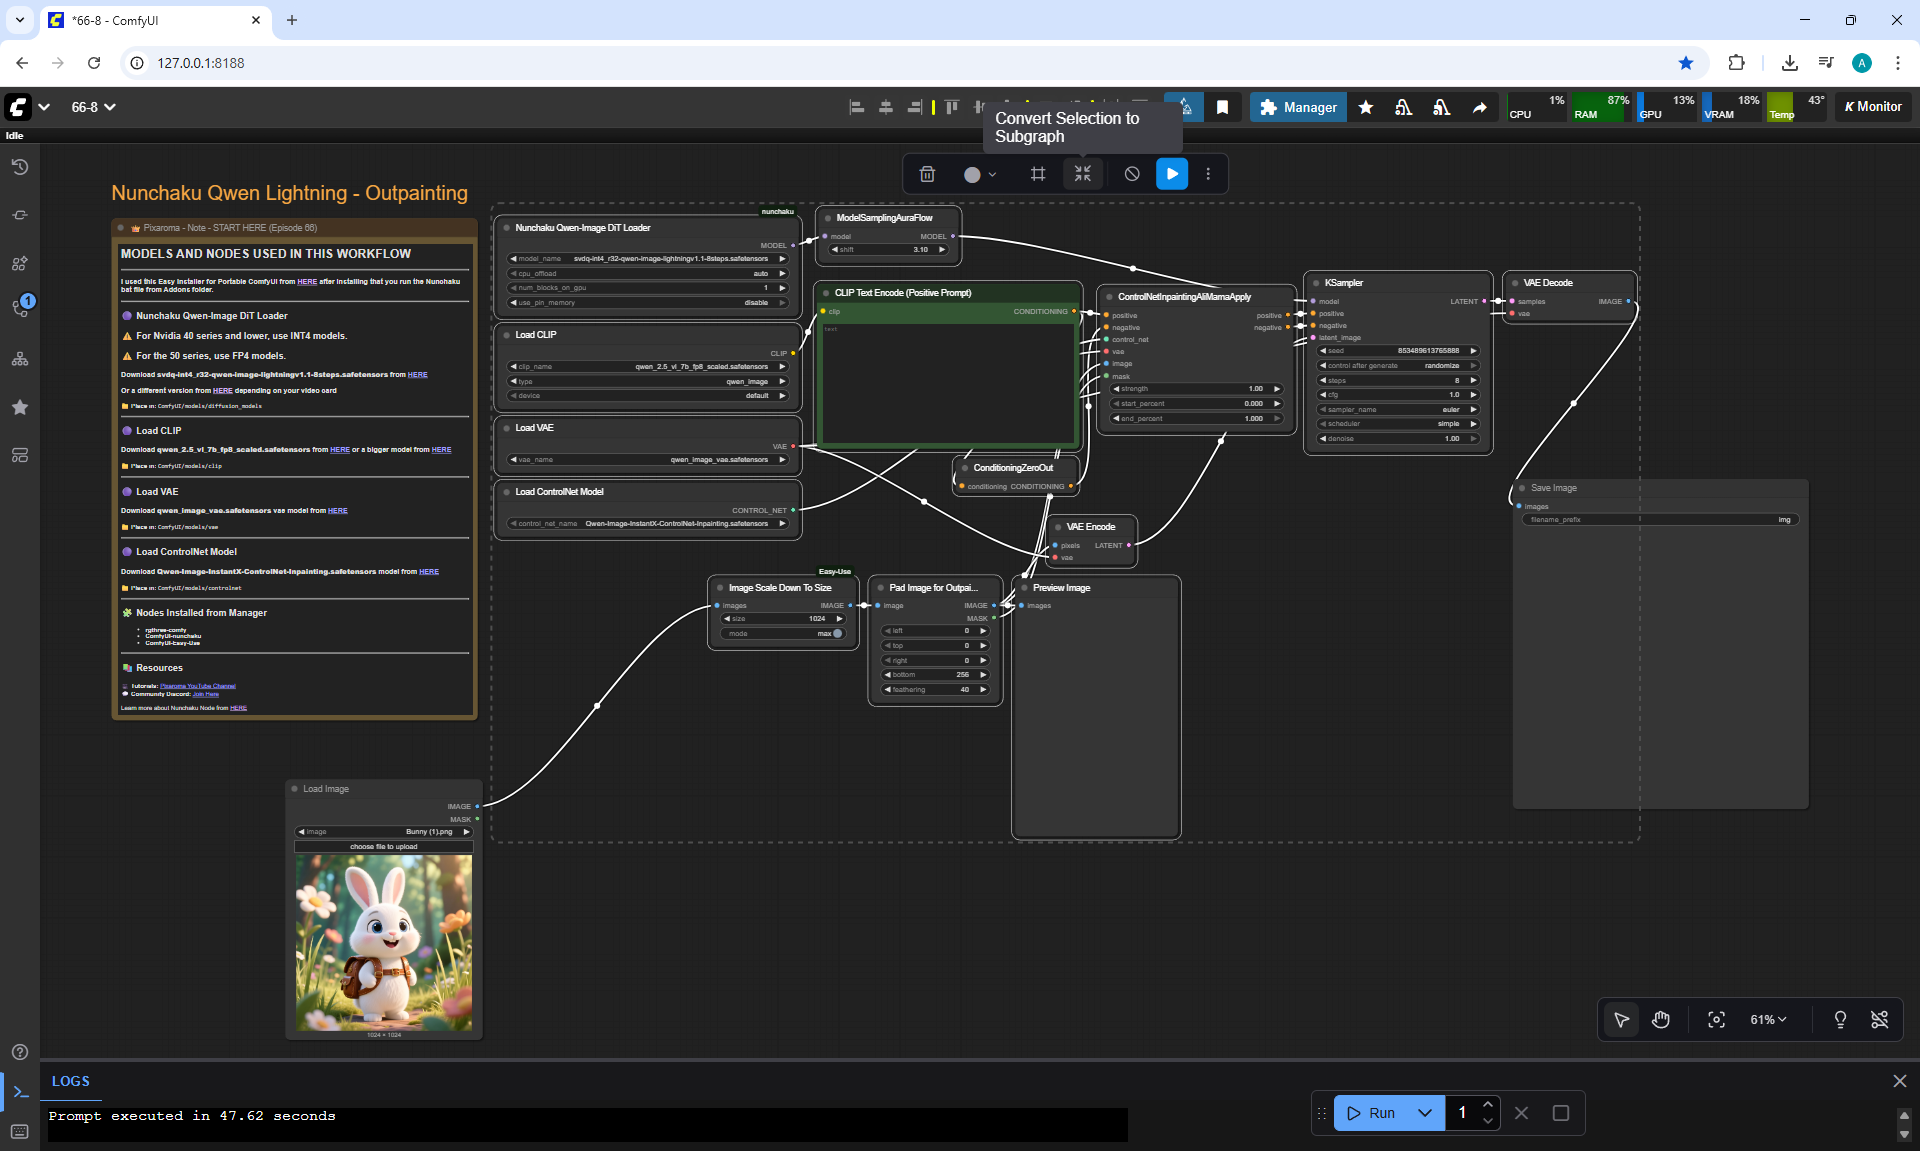Image resolution: width=1920 pixels, height=1151 pixels.
Task: Click the bunny image thumbnail in Load Image
Action: click(x=384, y=942)
